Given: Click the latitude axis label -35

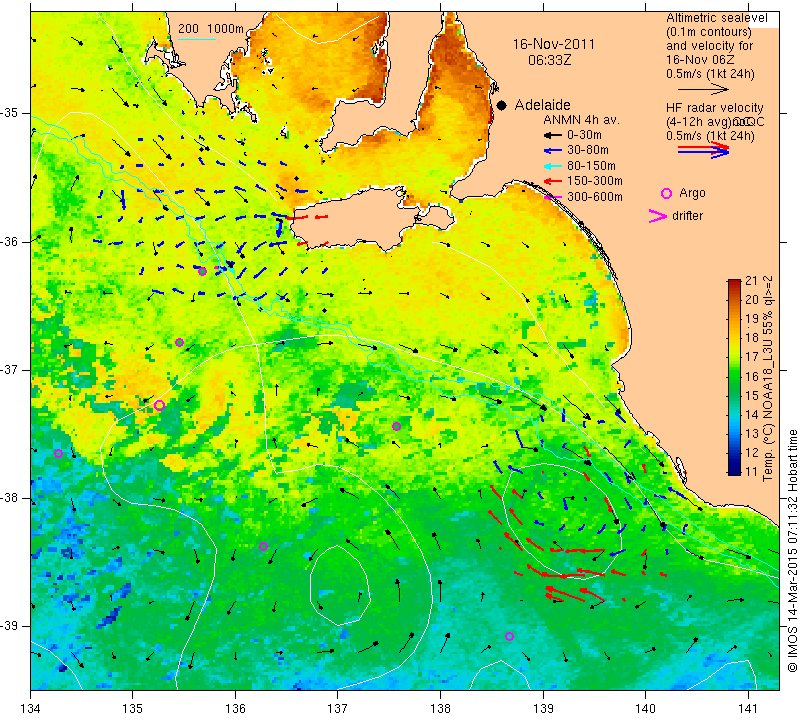Looking at the screenshot, I should pyautogui.click(x=10, y=113).
